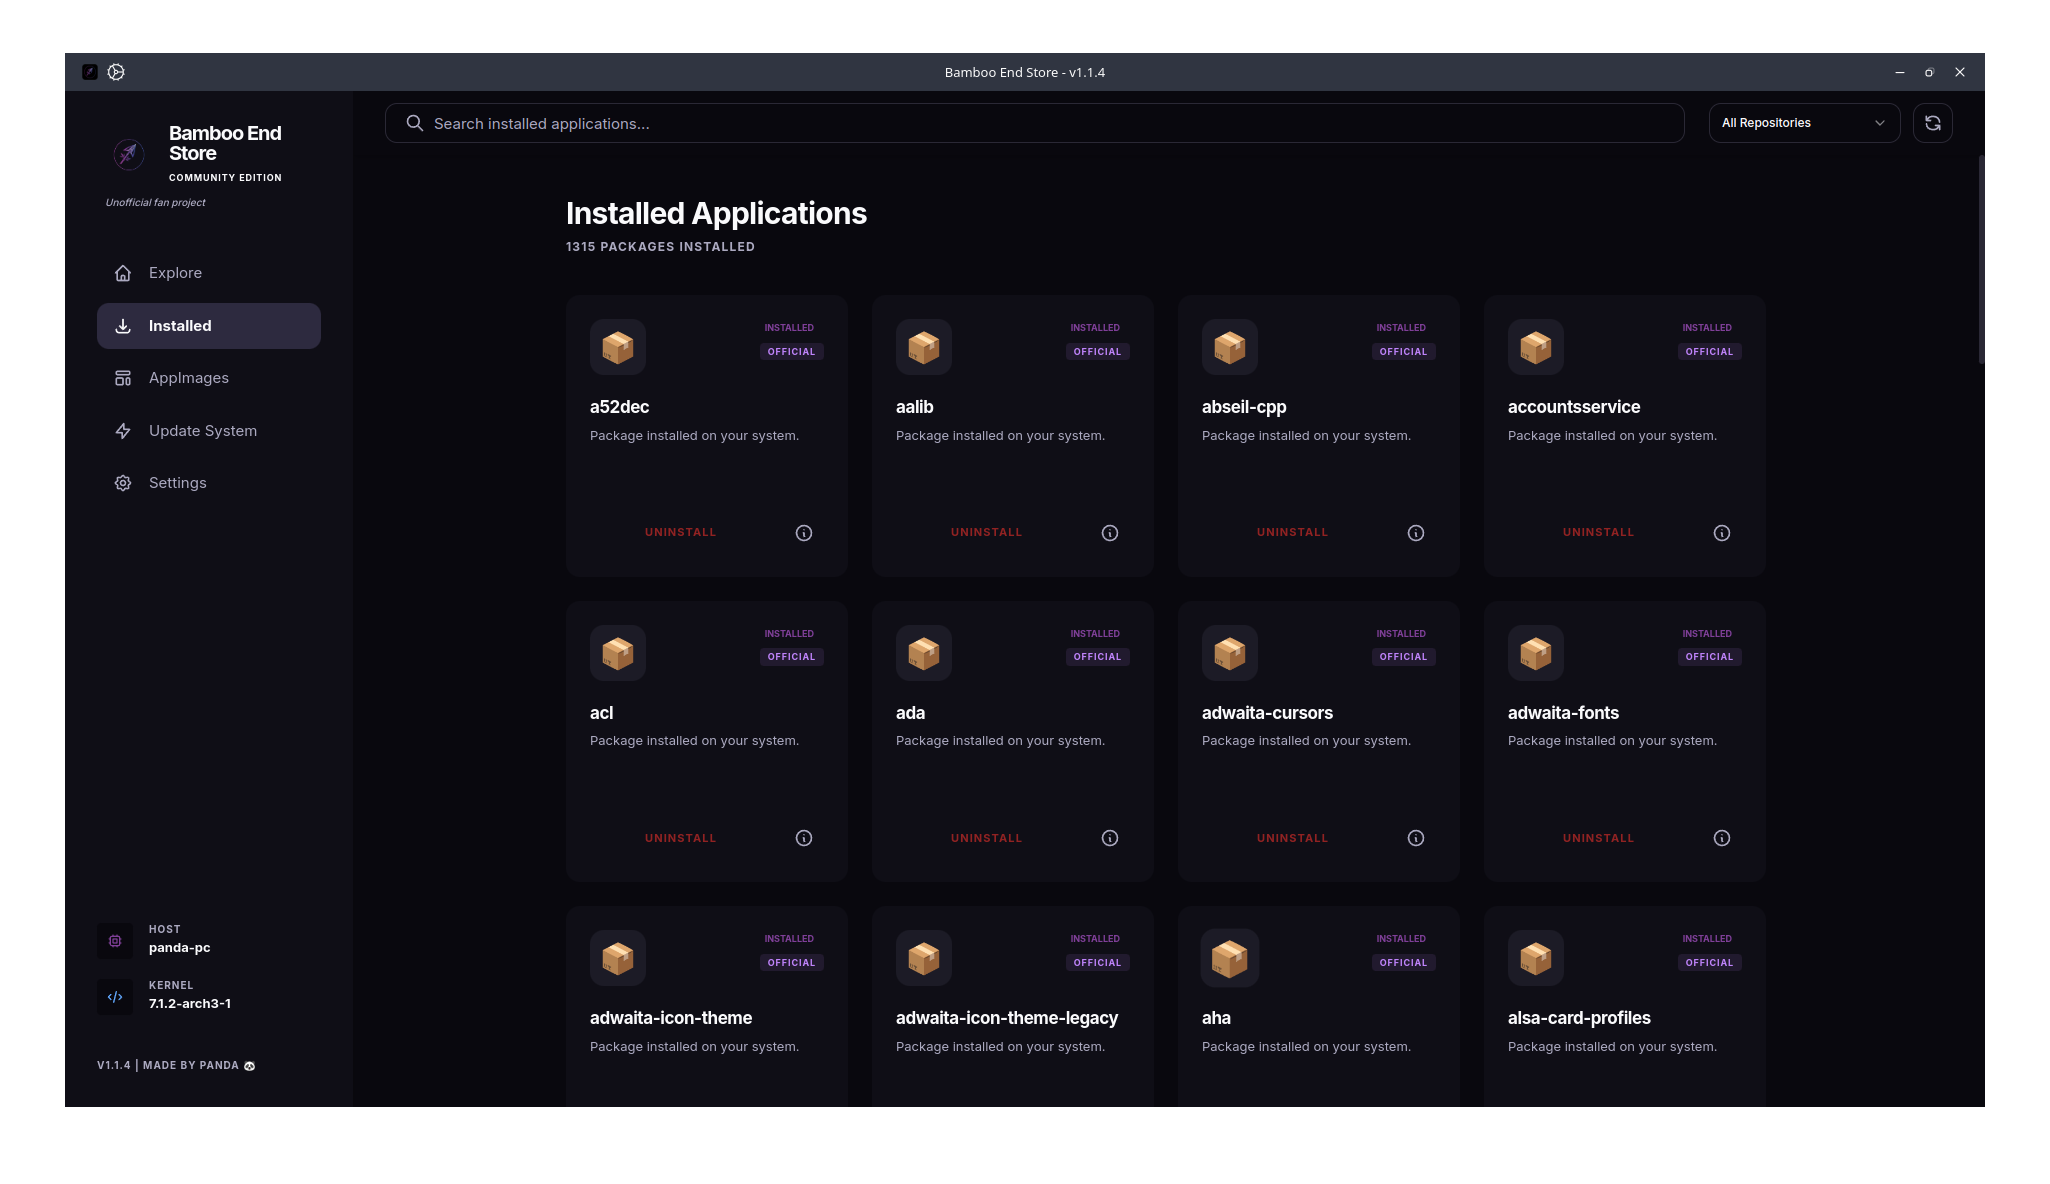
Task: Uninstall the adwaita-cursors package
Action: 1292,838
